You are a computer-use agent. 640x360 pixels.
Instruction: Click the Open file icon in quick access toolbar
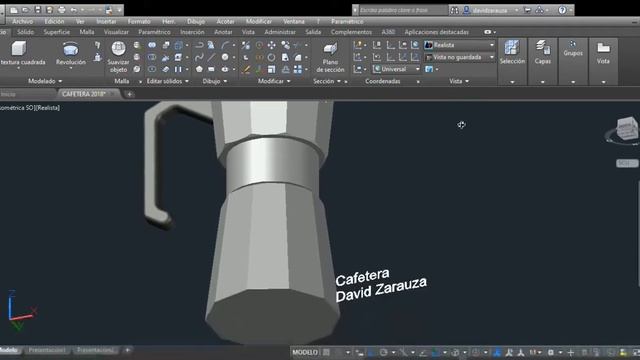click(26, 10)
